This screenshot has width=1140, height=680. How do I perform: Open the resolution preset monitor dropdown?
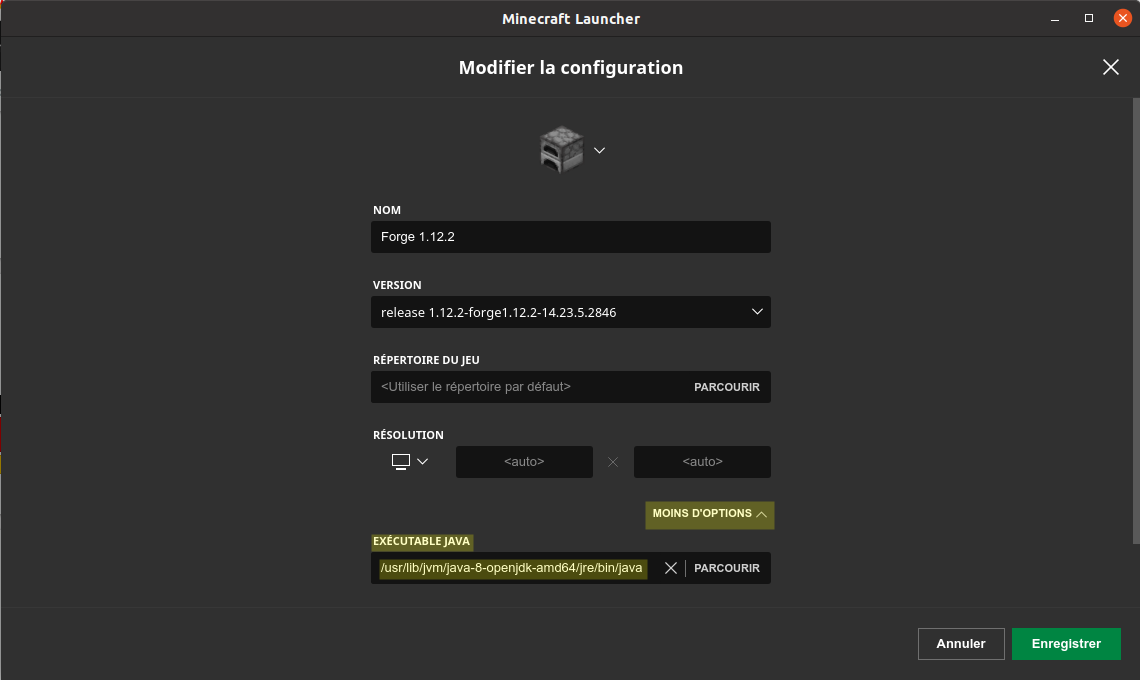tap(409, 462)
